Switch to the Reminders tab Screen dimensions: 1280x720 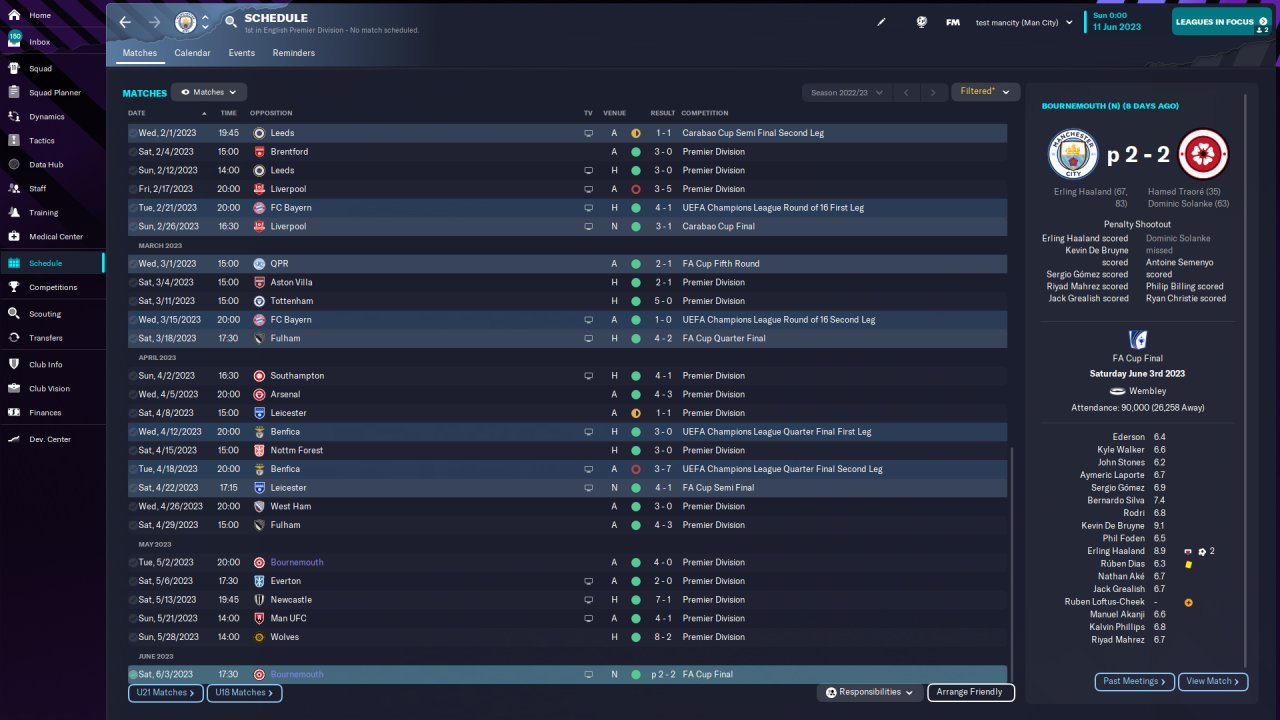coord(293,53)
